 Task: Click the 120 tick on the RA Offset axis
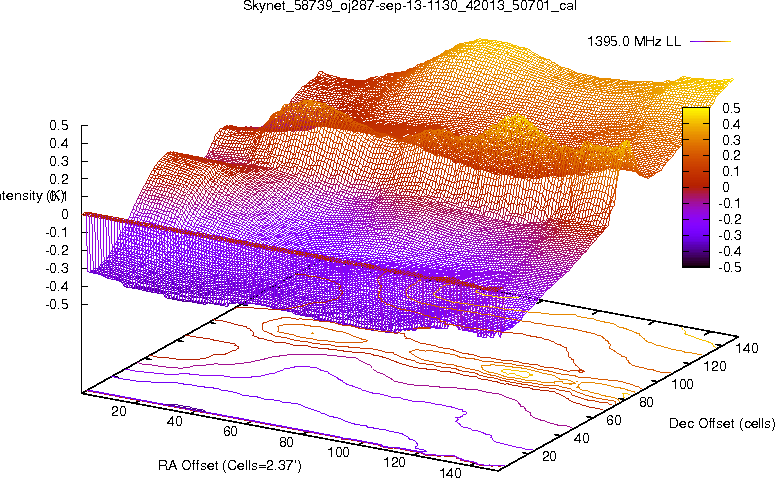394,462
